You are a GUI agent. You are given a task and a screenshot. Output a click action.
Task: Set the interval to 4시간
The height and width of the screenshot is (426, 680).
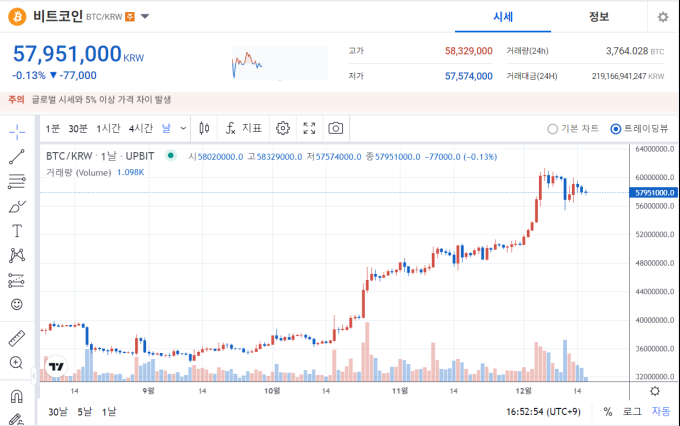(141, 128)
